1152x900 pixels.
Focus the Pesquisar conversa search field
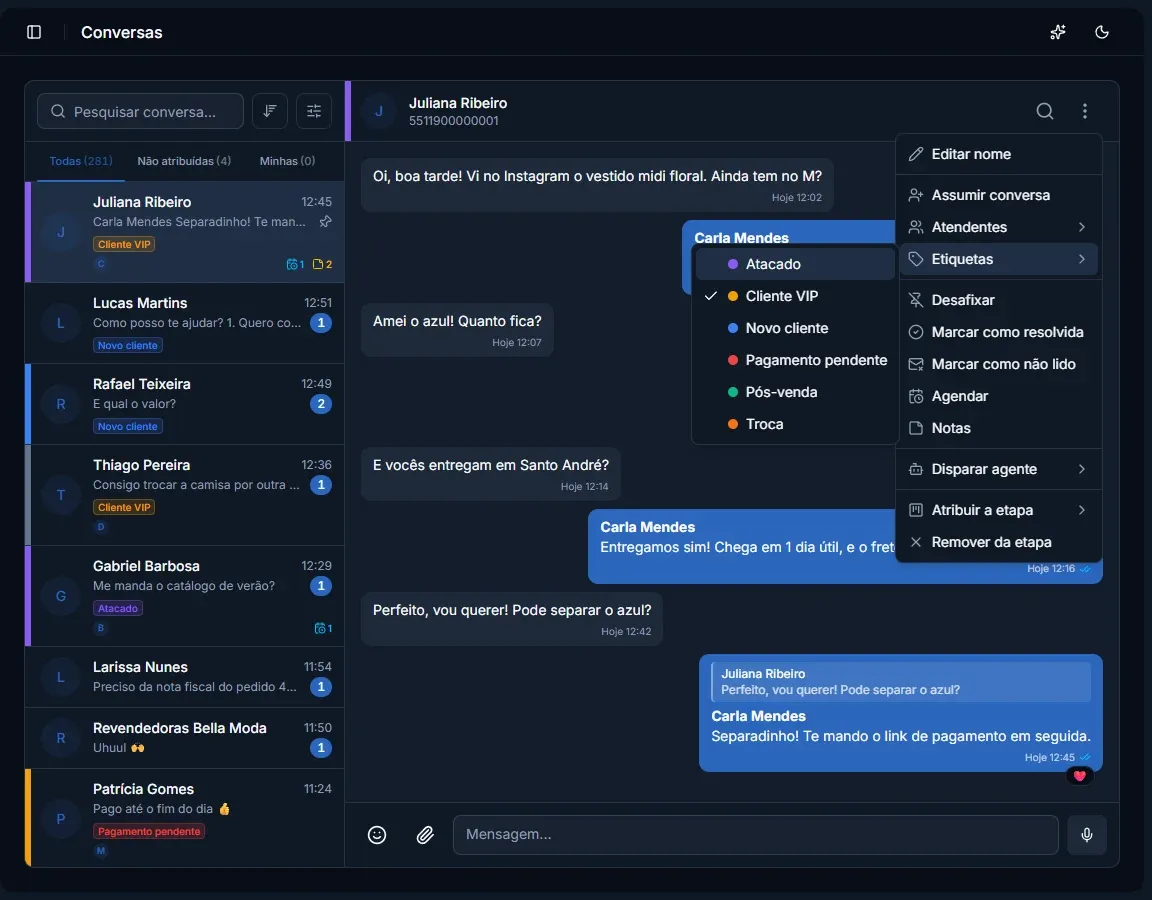(x=140, y=111)
